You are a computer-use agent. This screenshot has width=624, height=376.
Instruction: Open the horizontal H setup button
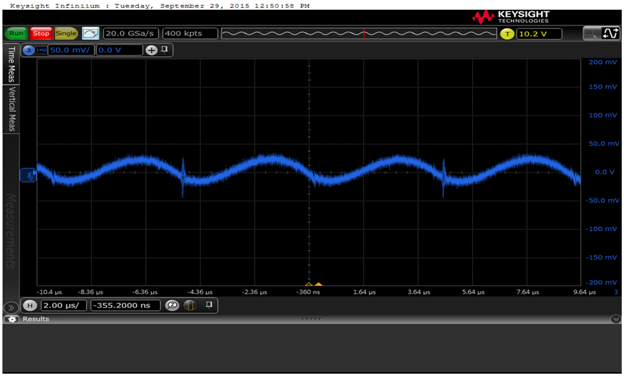[30, 306]
